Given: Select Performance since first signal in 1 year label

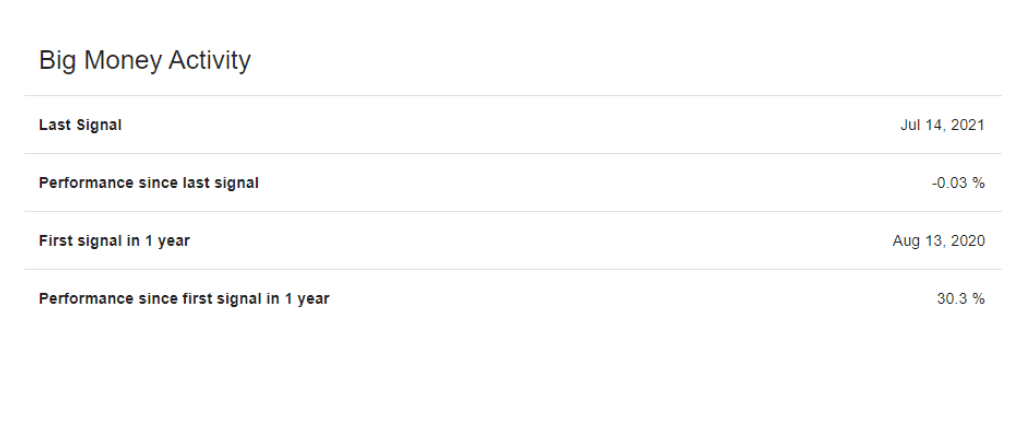Looking at the screenshot, I should (x=184, y=299).
